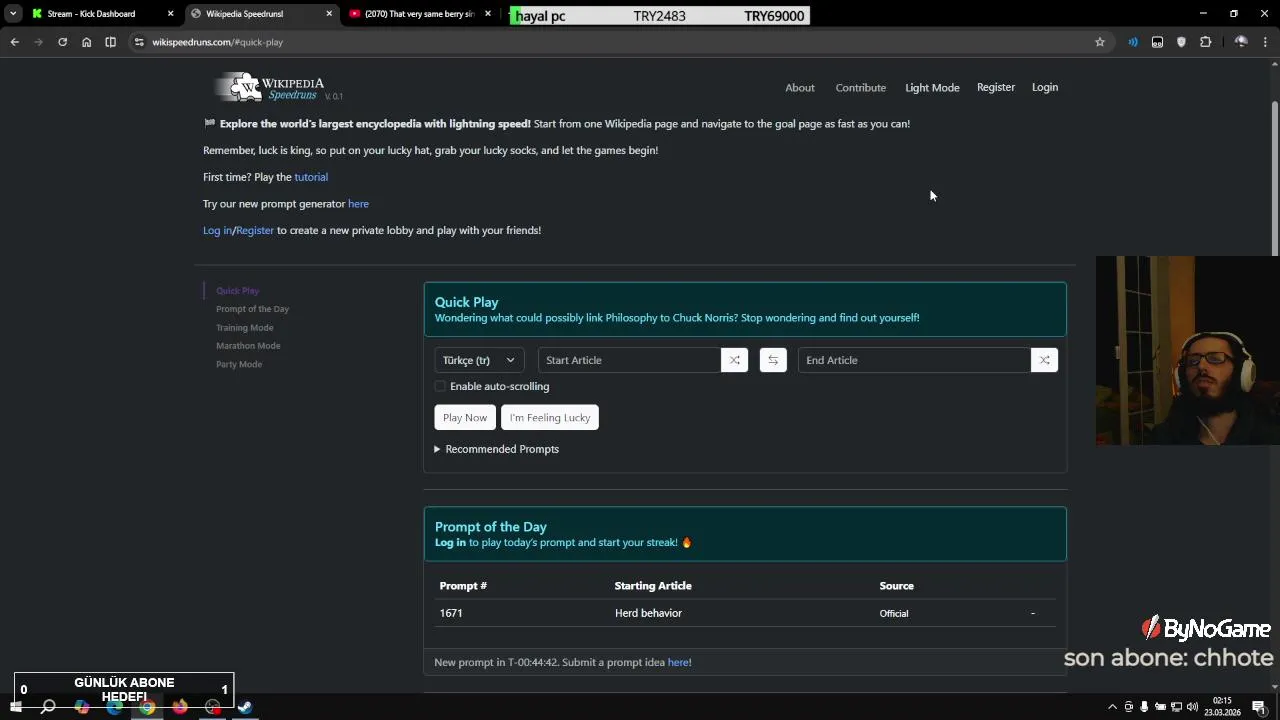Click the taskbar clock 02:15
This screenshot has width=1280, height=720.
click(x=1222, y=707)
